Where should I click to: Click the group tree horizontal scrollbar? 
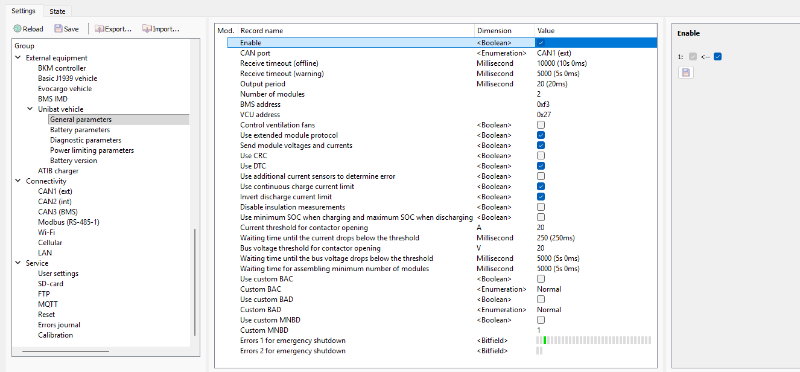[65, 351]
